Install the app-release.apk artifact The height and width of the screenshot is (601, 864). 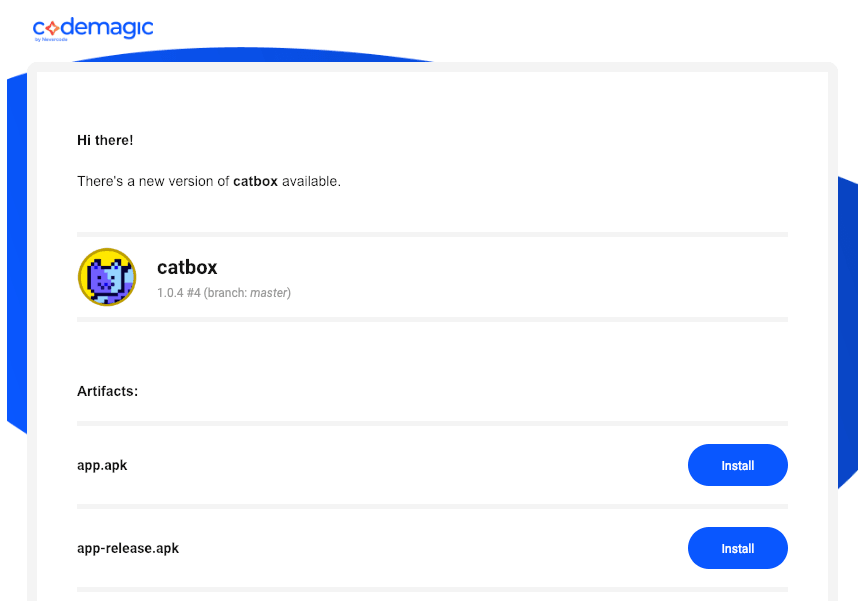pos(737,548)
